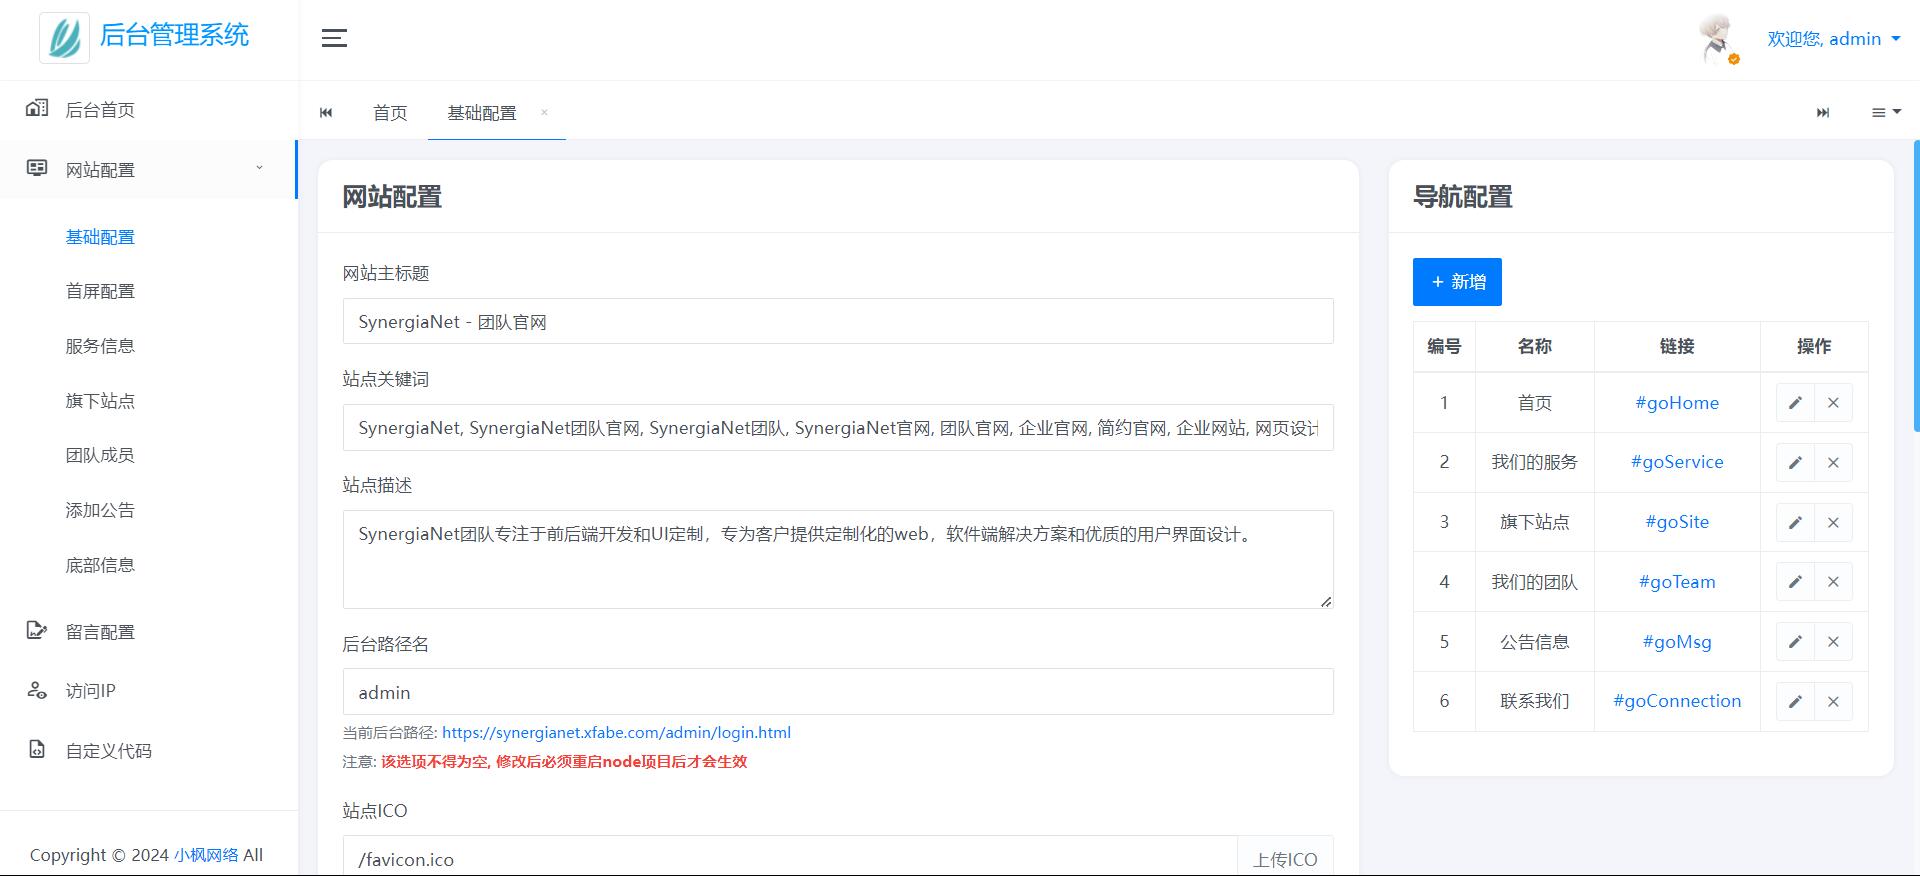Viewport: 1920px width, 876px height.
Task: Open the 欢迎您, admin user dropdown
Action: point(1833,39)
